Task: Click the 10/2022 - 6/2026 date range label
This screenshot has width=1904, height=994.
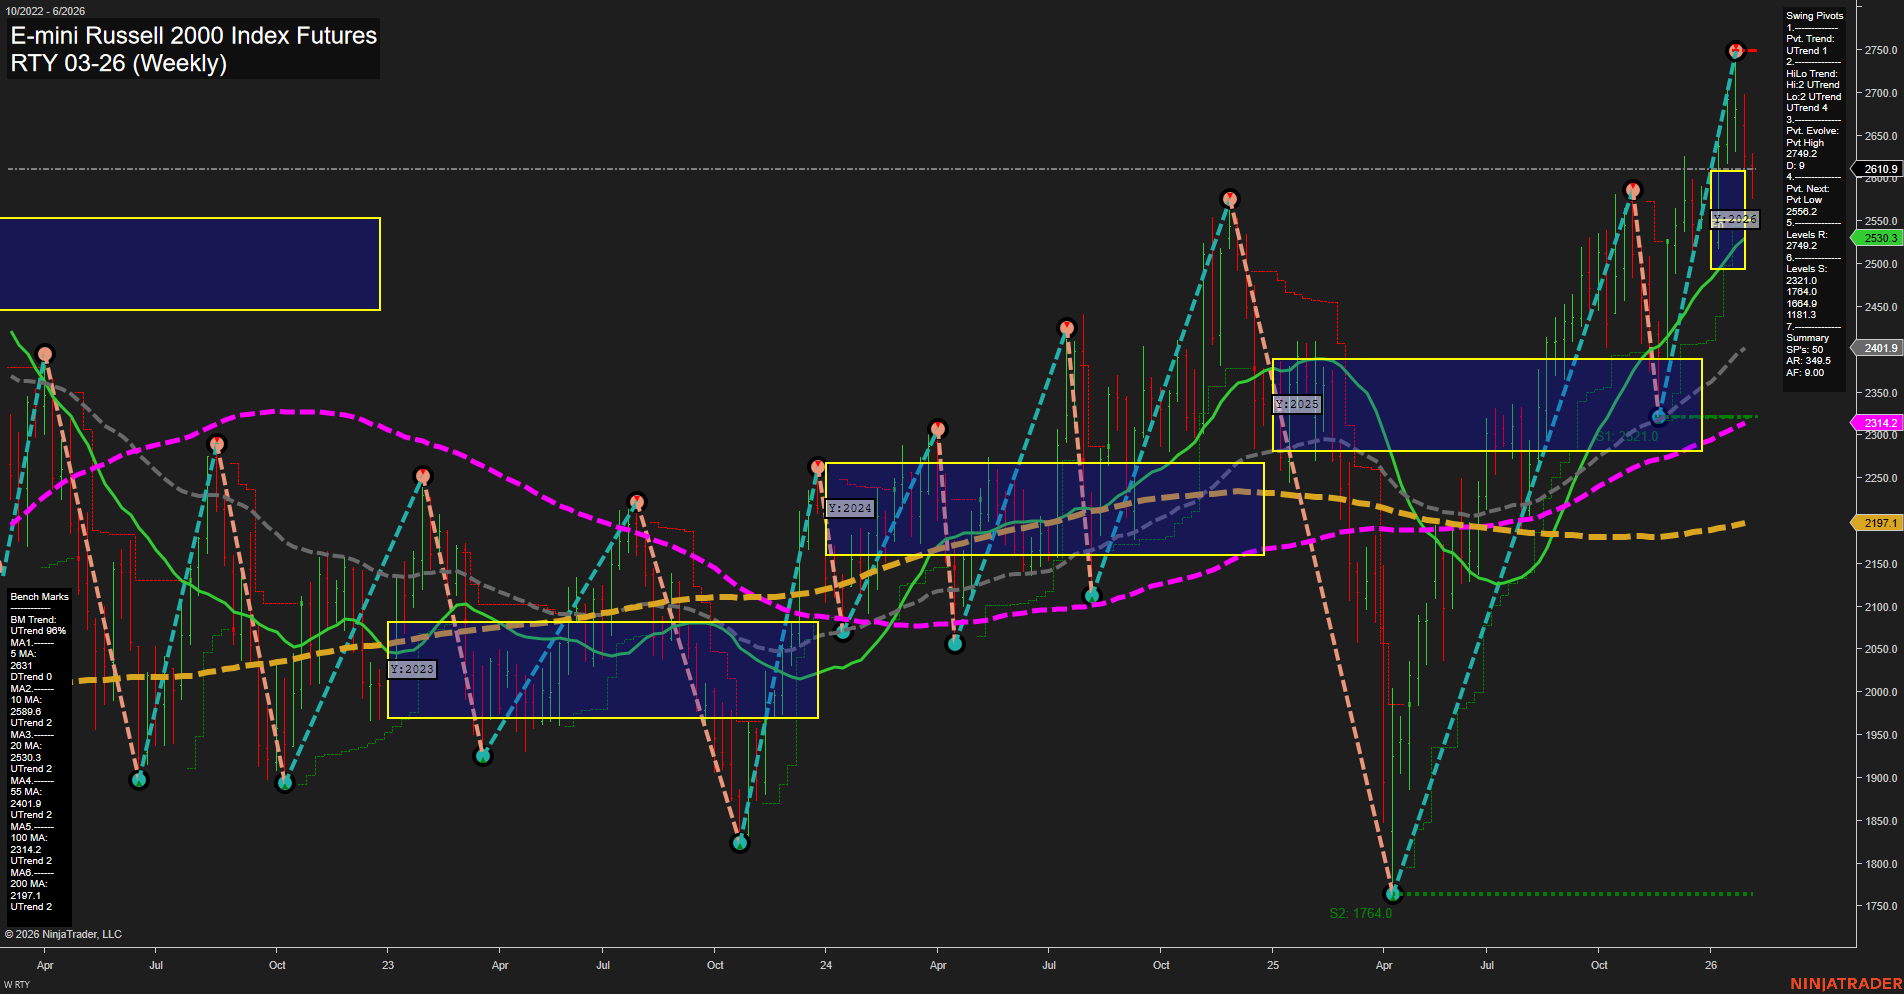Action: [x=45, y=10]
